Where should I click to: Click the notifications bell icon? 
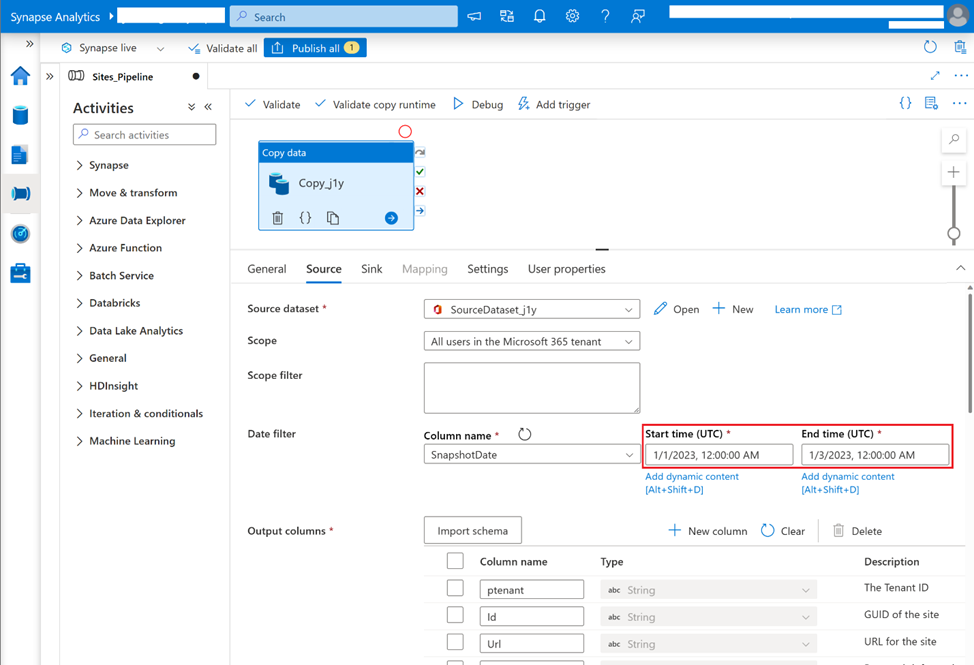click(x=540, y=17)
